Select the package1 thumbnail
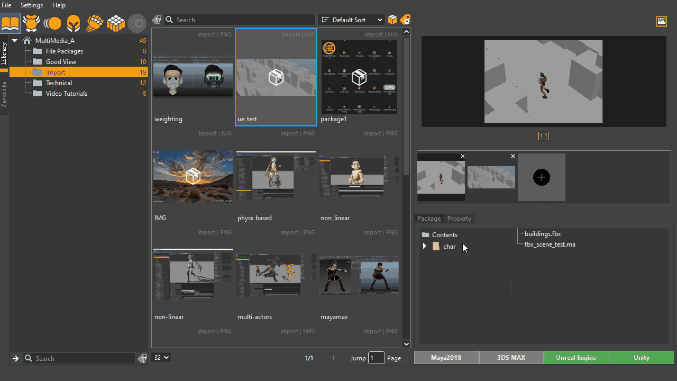This screenshot has width=677, height=381. pyautogui.click(x=359, y=77)
